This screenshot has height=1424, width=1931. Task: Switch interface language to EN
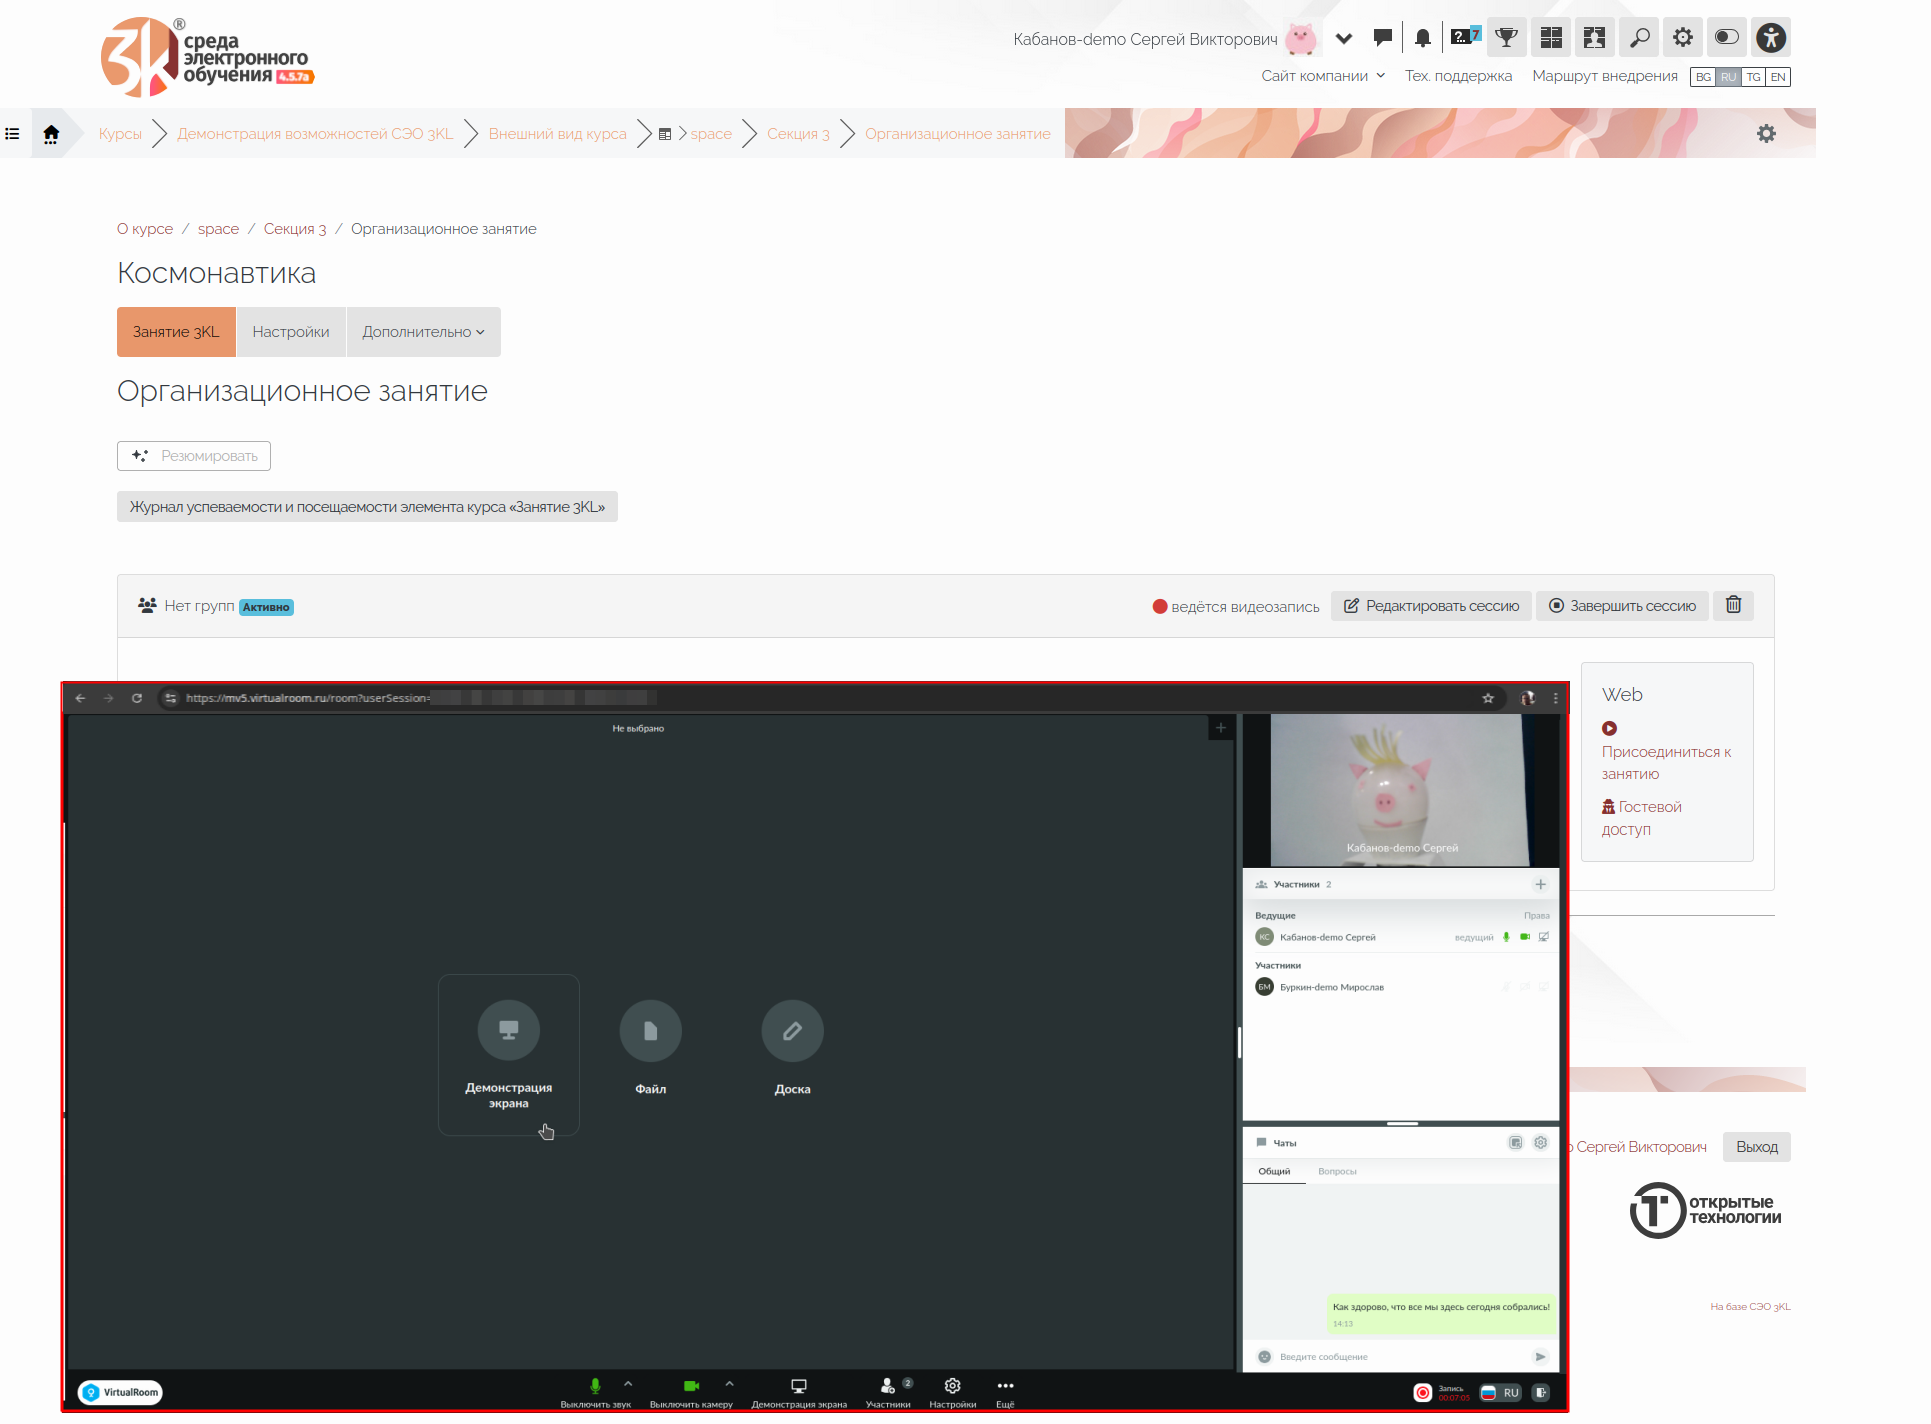tap(1778, 77)
